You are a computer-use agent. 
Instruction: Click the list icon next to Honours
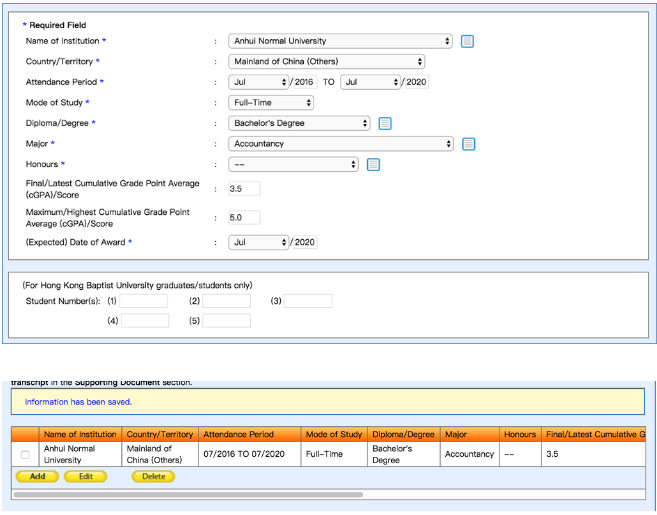click(373, 165)
